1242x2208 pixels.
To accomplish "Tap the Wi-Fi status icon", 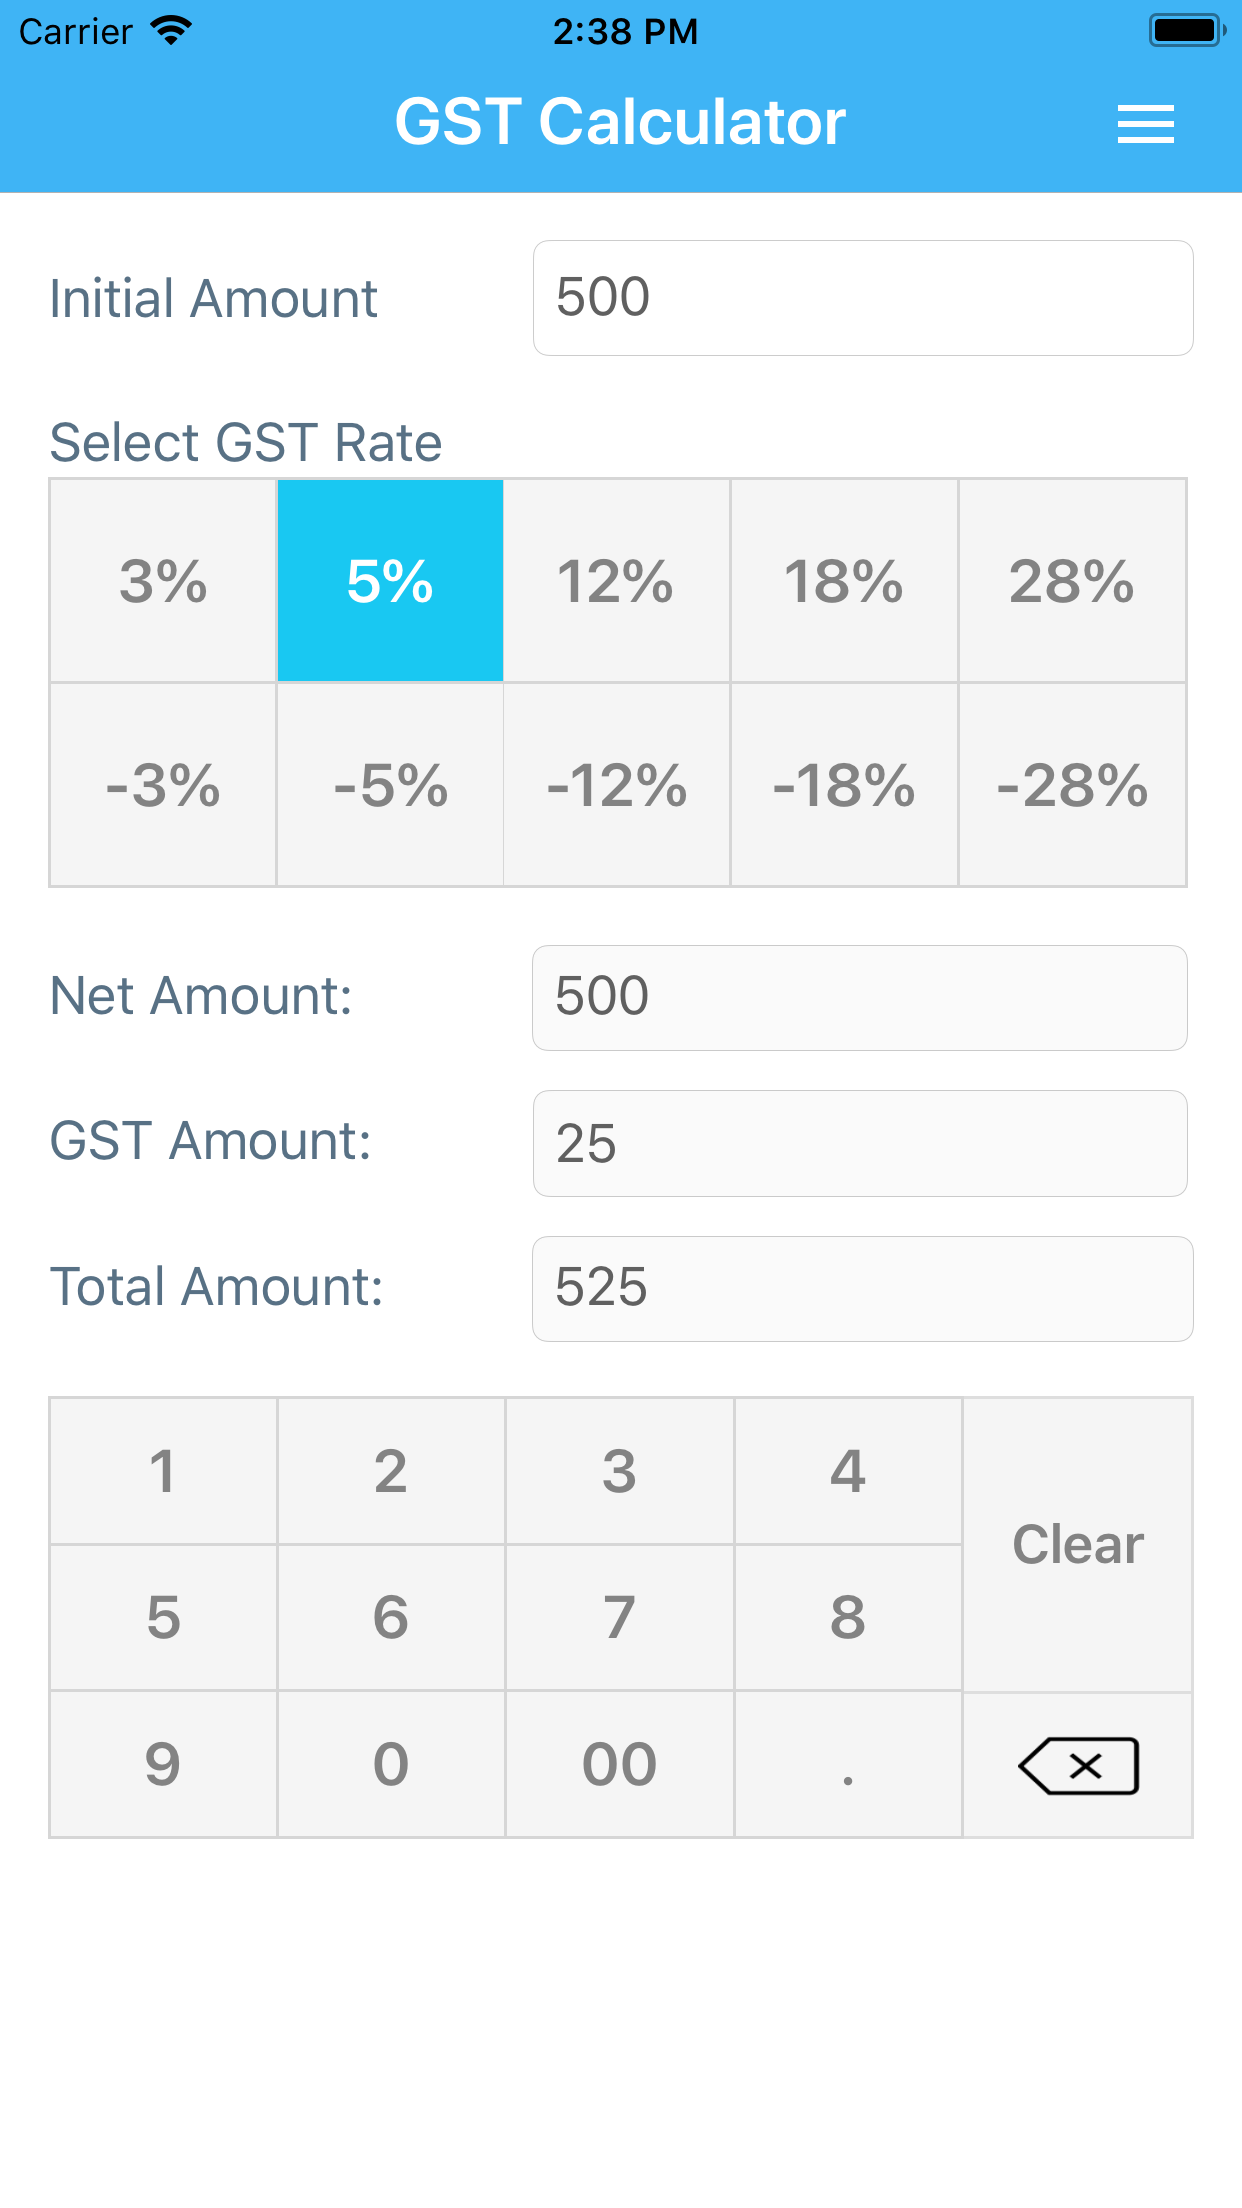I will pyautogui.click(x=171, y=31).
